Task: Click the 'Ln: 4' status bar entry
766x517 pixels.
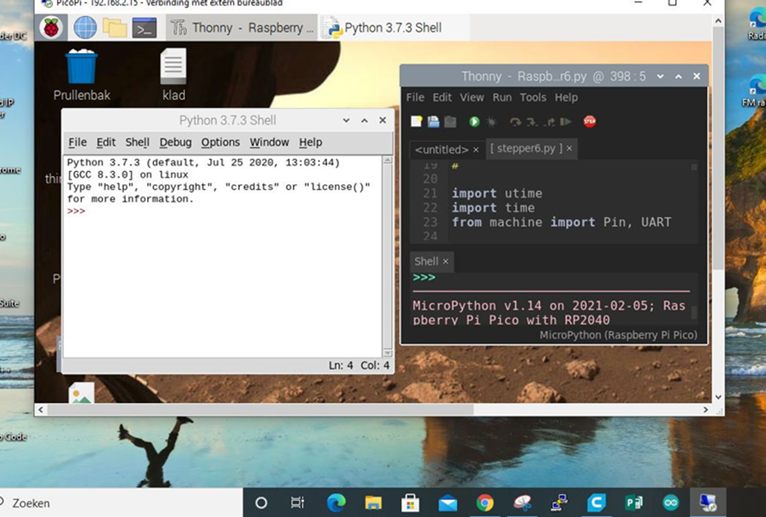Action: (340, 366)
